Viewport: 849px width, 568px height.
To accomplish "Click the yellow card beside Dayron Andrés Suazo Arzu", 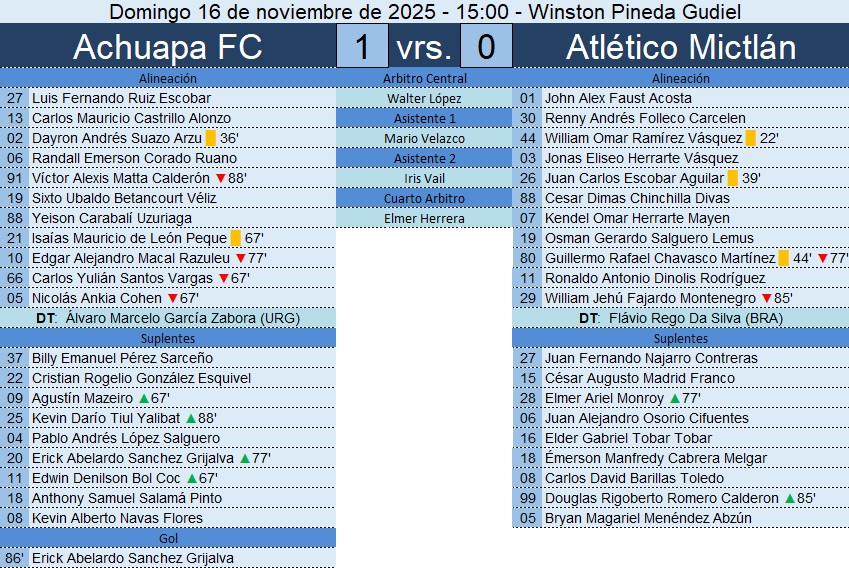I will pos(211,138).
